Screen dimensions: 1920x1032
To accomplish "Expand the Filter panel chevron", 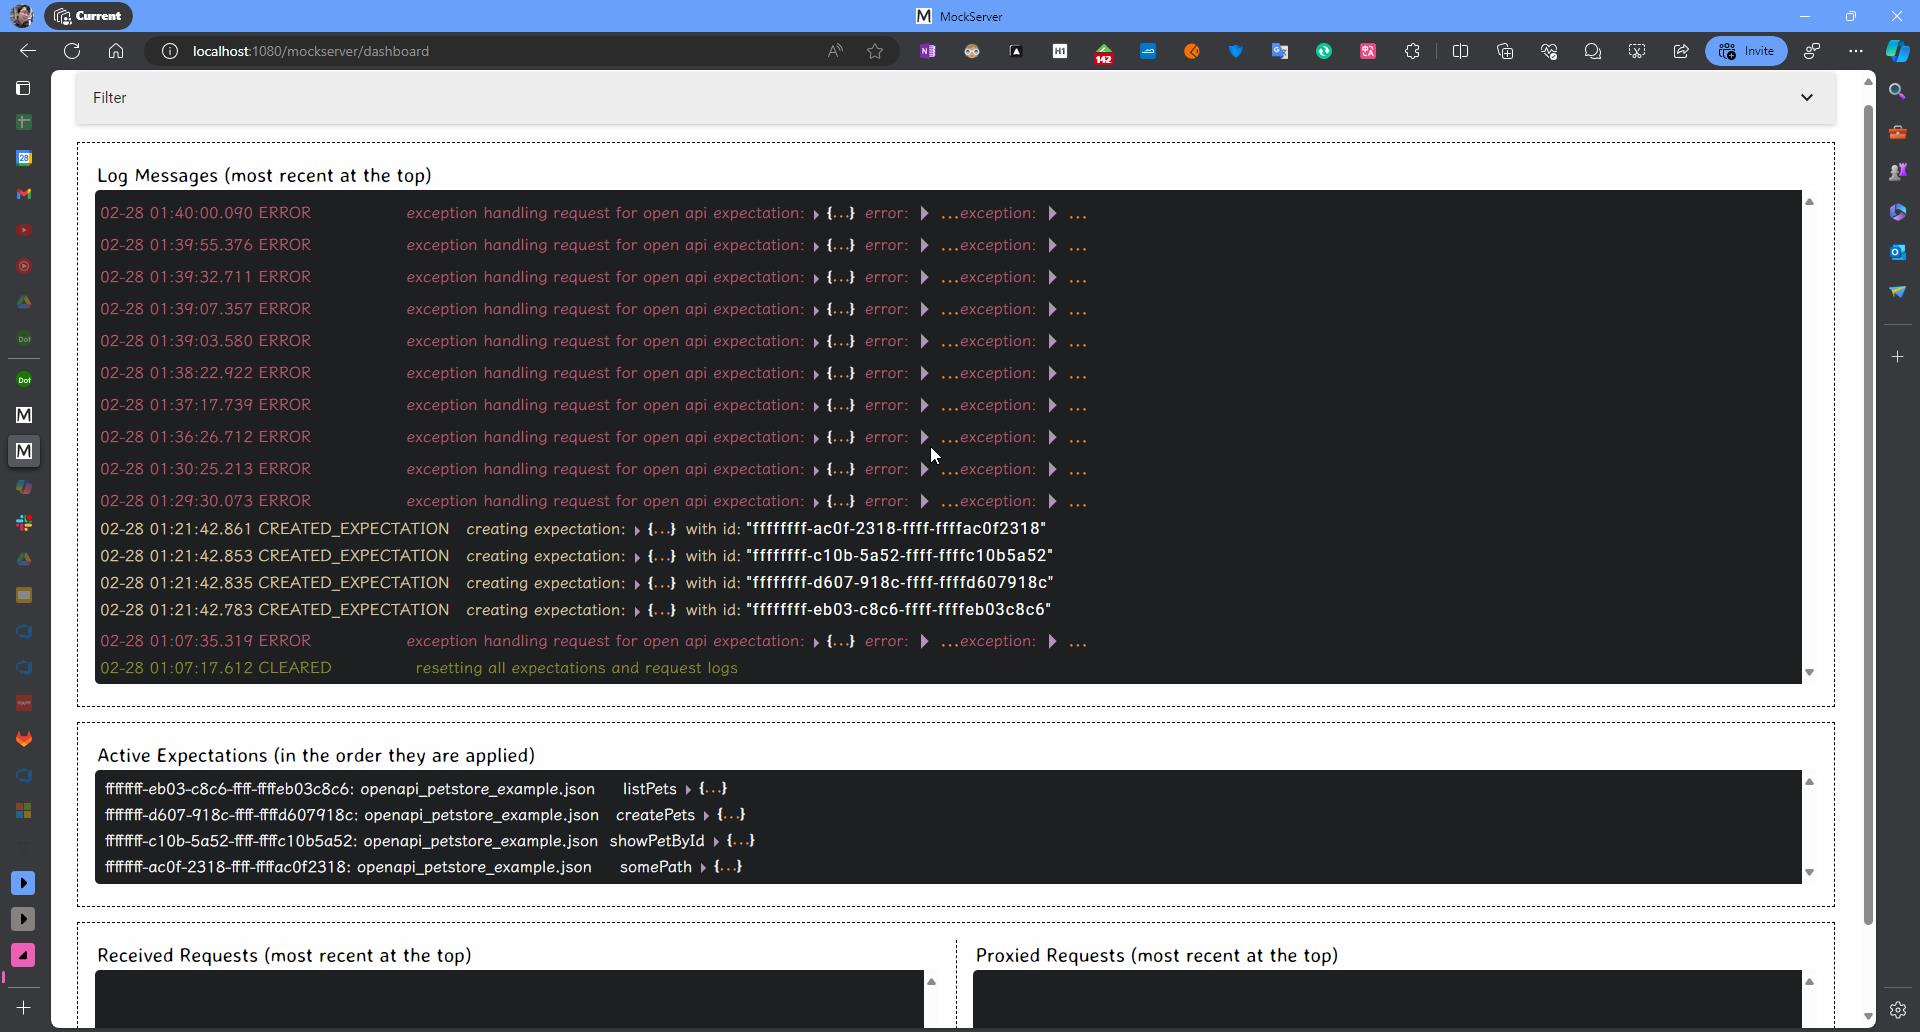I will pyautogui.click(x=1806, y=98).
